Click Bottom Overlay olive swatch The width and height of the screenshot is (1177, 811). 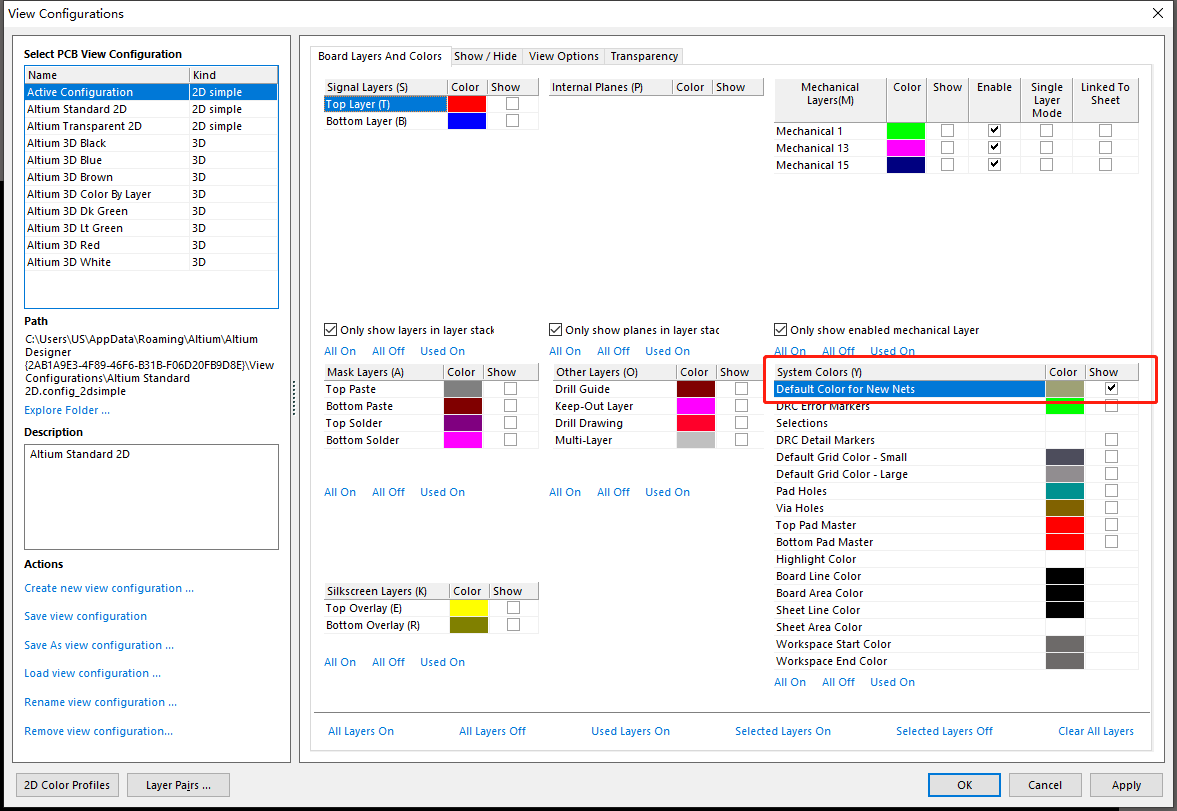coord(468,625)
